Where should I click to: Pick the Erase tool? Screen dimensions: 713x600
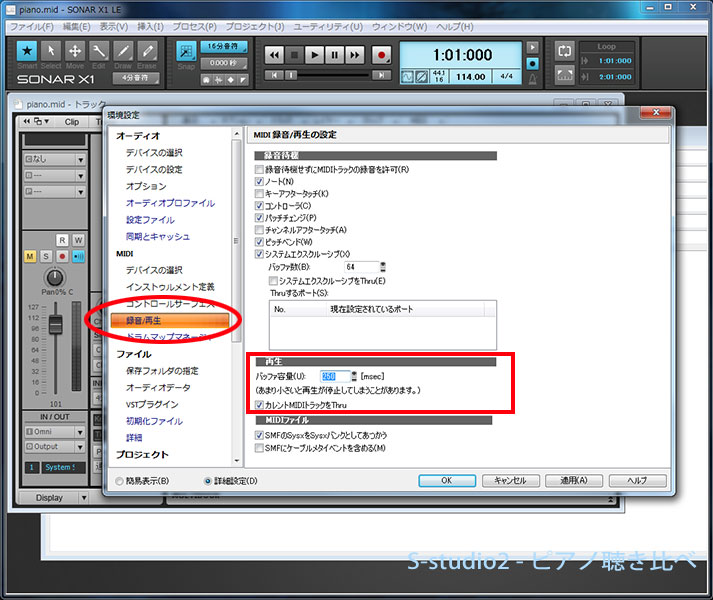(147, 51)
